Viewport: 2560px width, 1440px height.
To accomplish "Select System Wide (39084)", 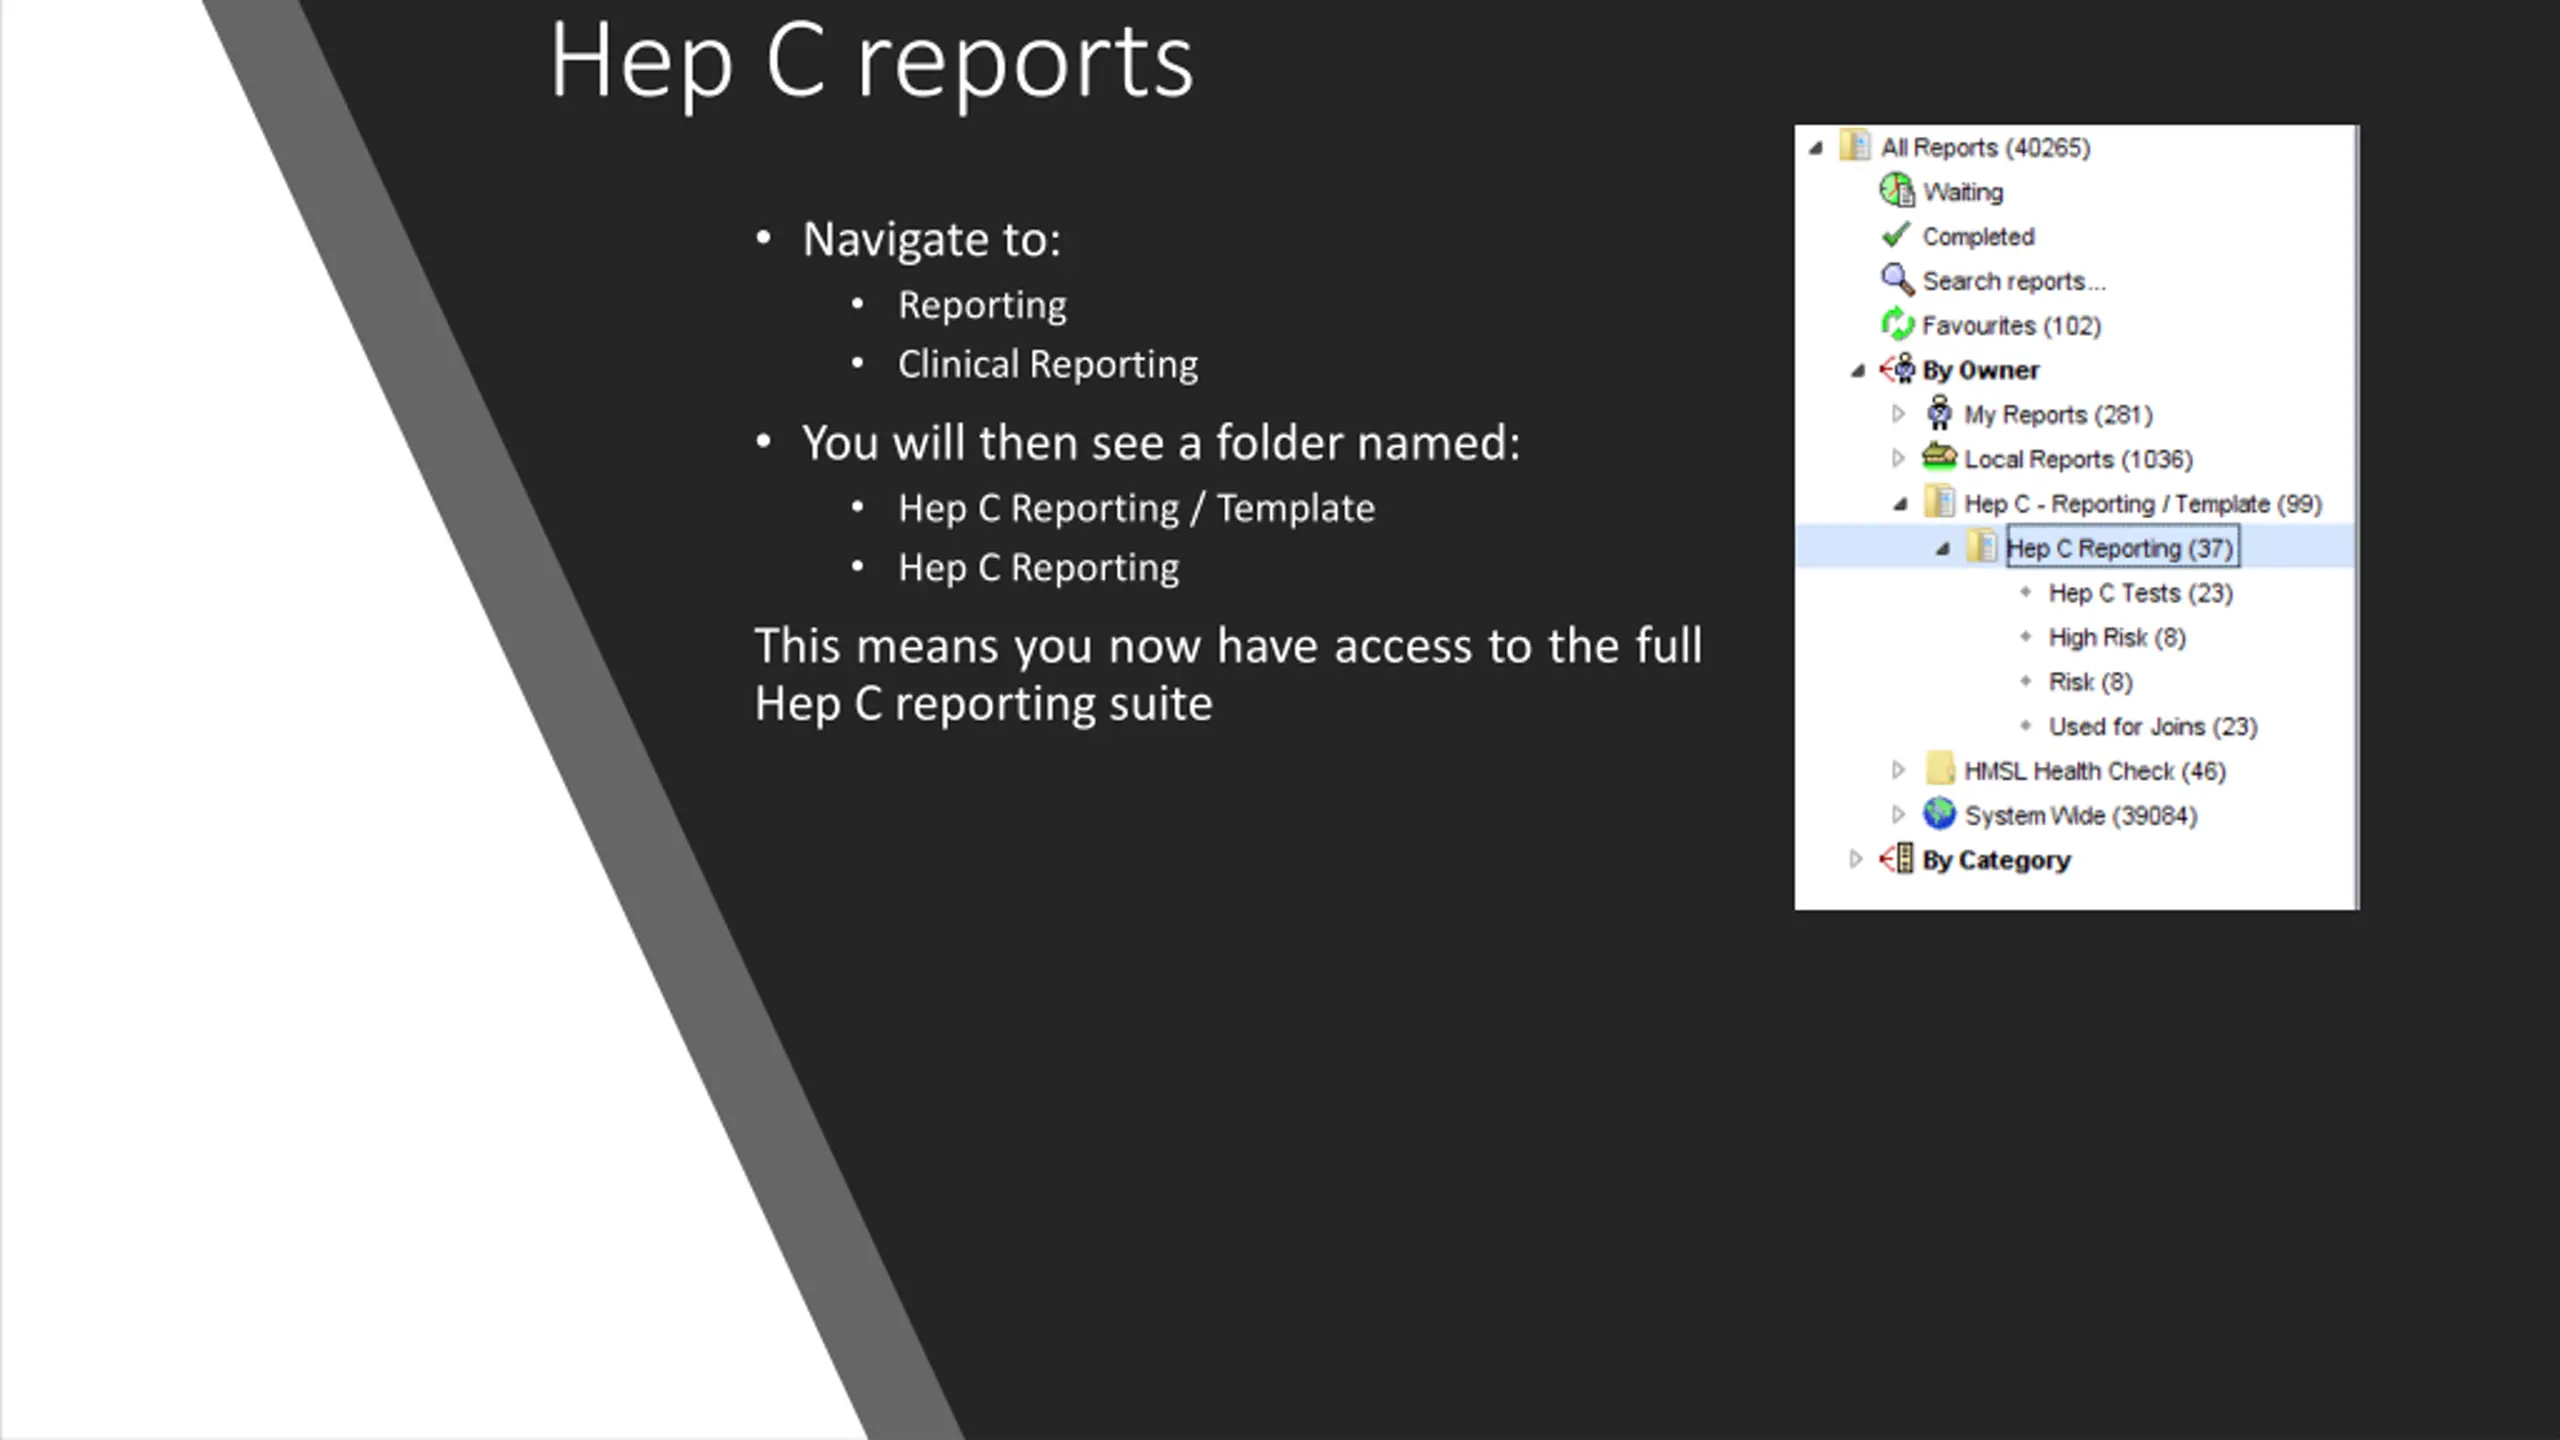I will tap(2081, 816).
